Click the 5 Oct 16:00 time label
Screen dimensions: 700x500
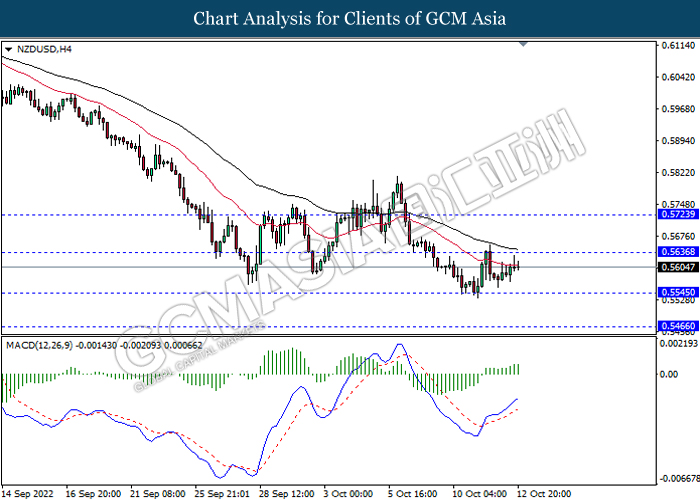click(x=412, y=494)
